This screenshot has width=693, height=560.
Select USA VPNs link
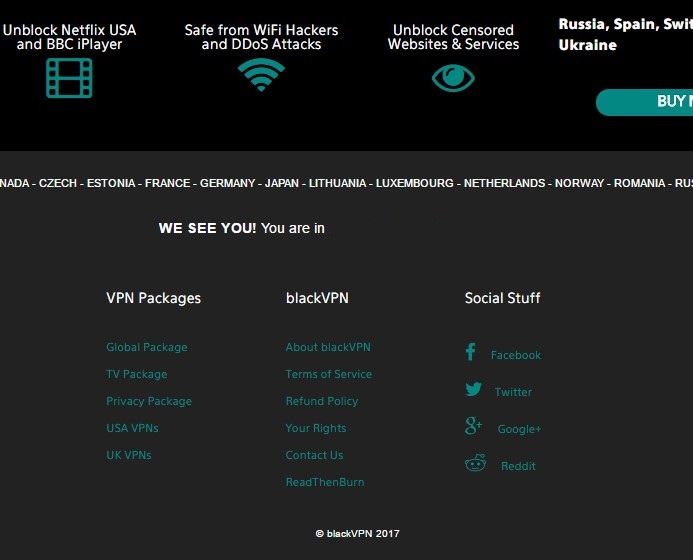(x=132, y=428)
